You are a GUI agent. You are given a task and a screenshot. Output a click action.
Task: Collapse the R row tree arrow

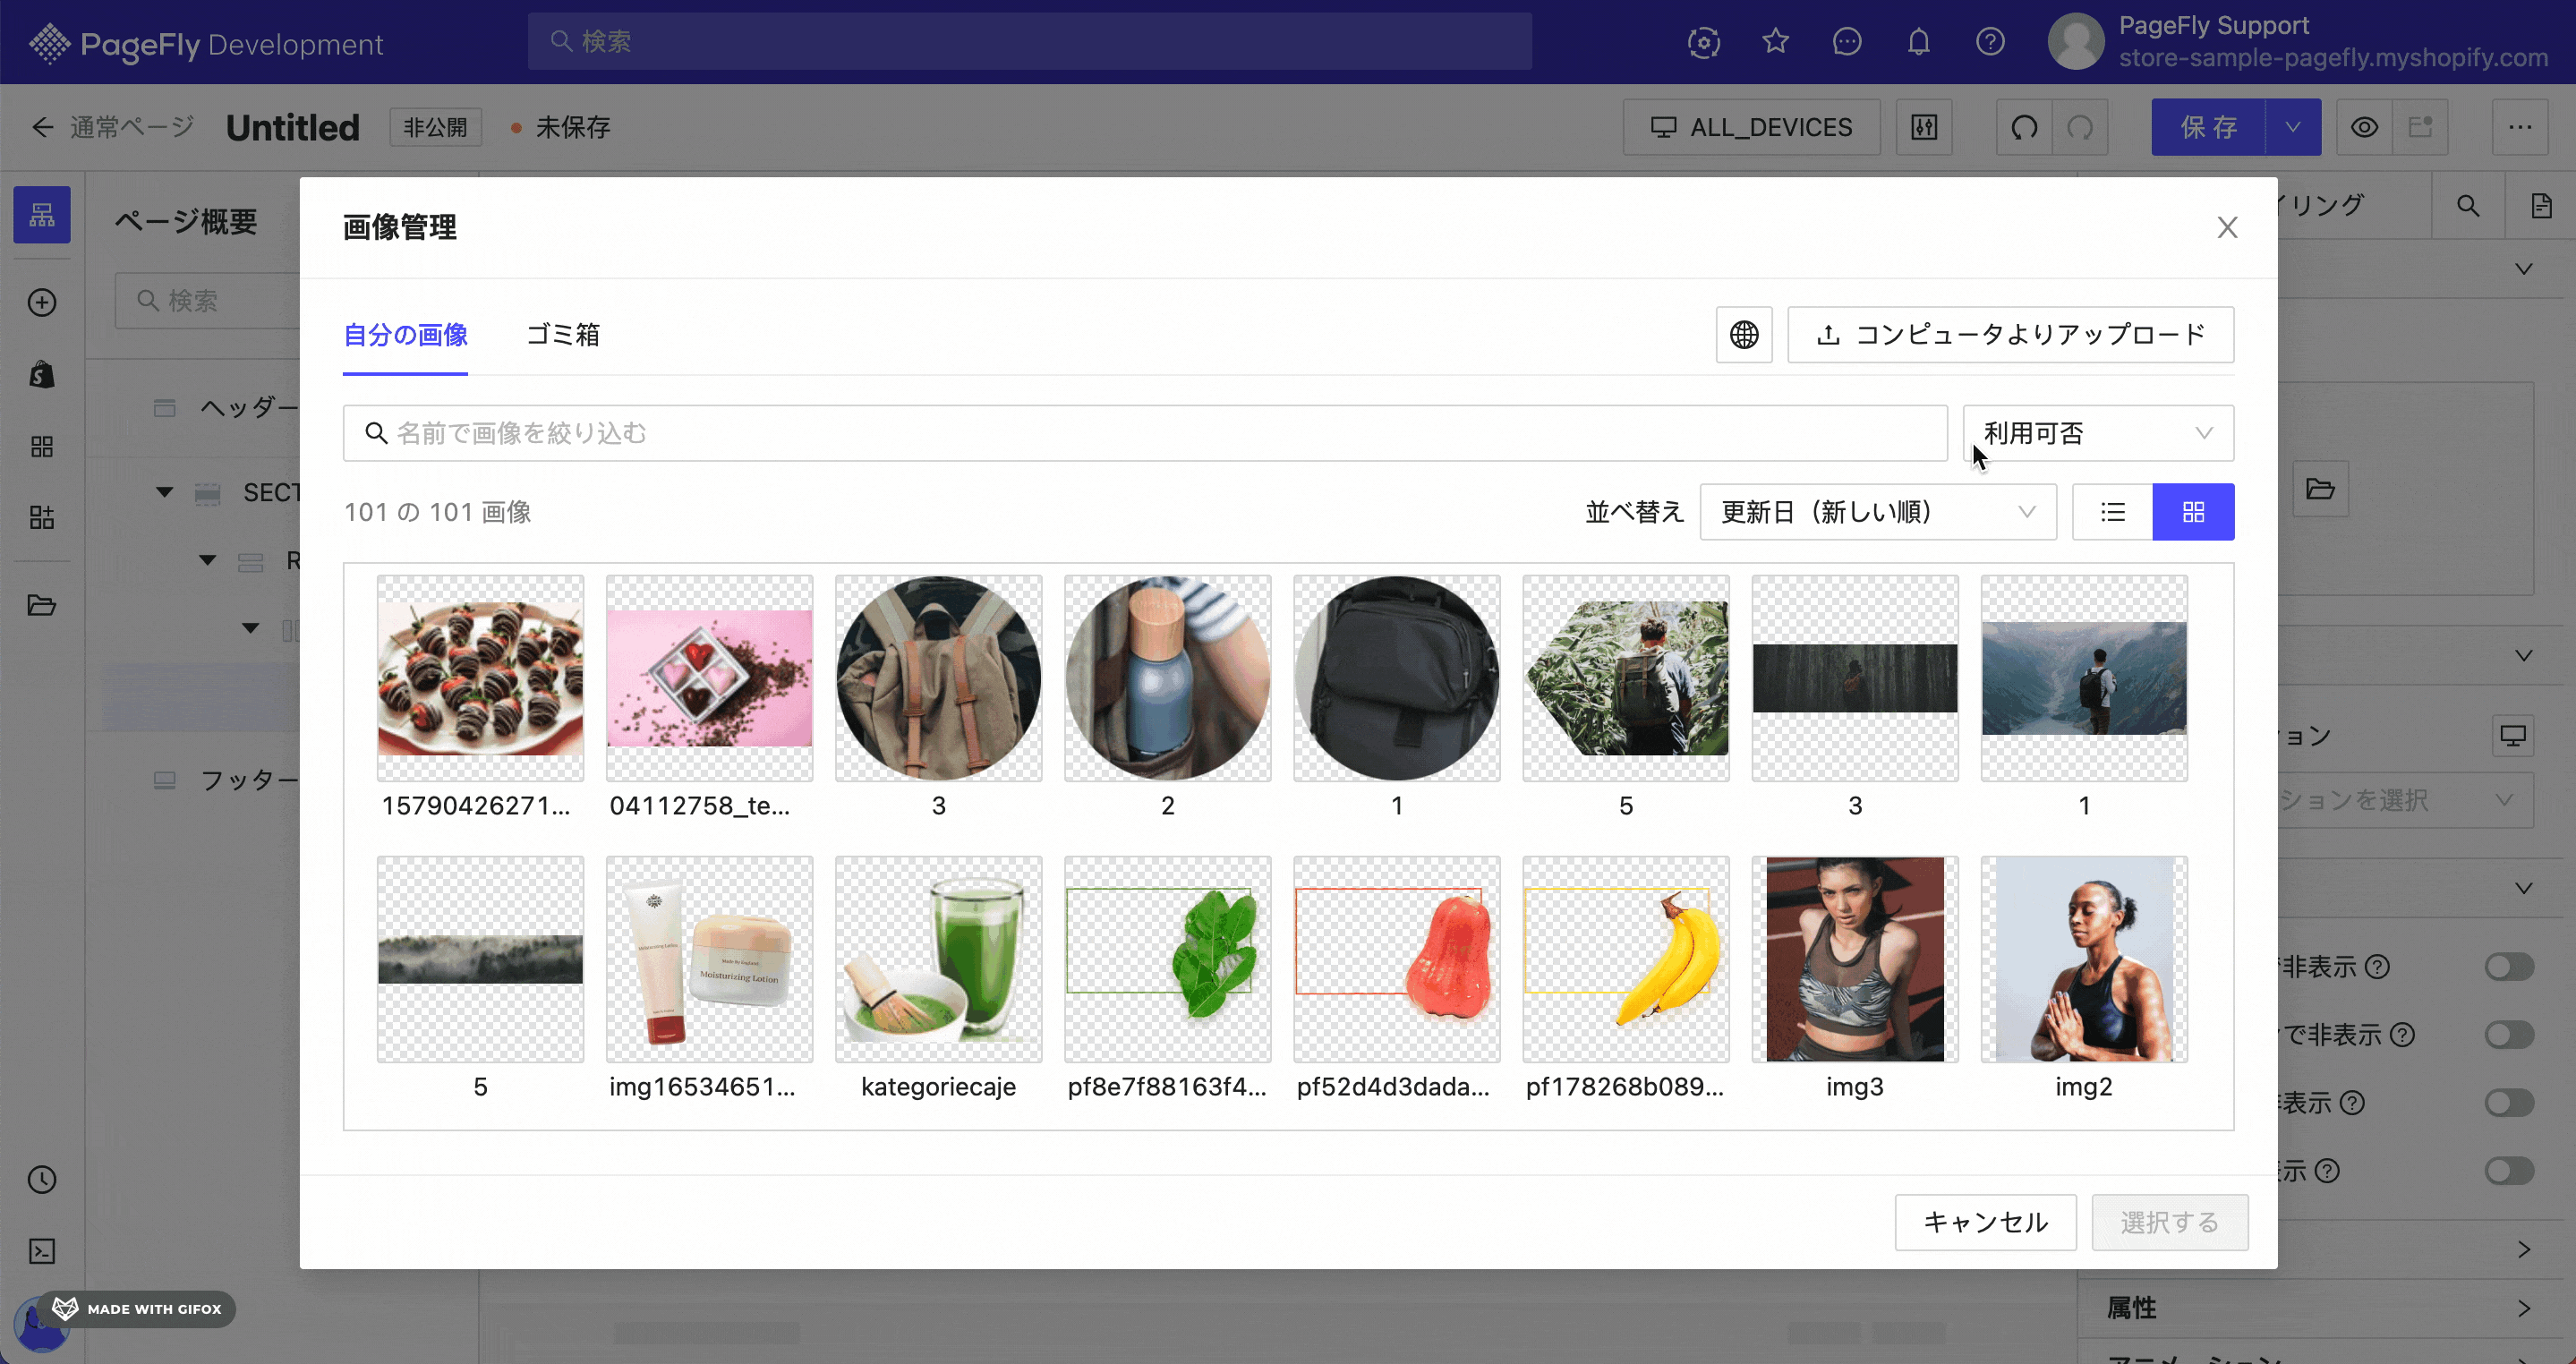coord(207,560)
